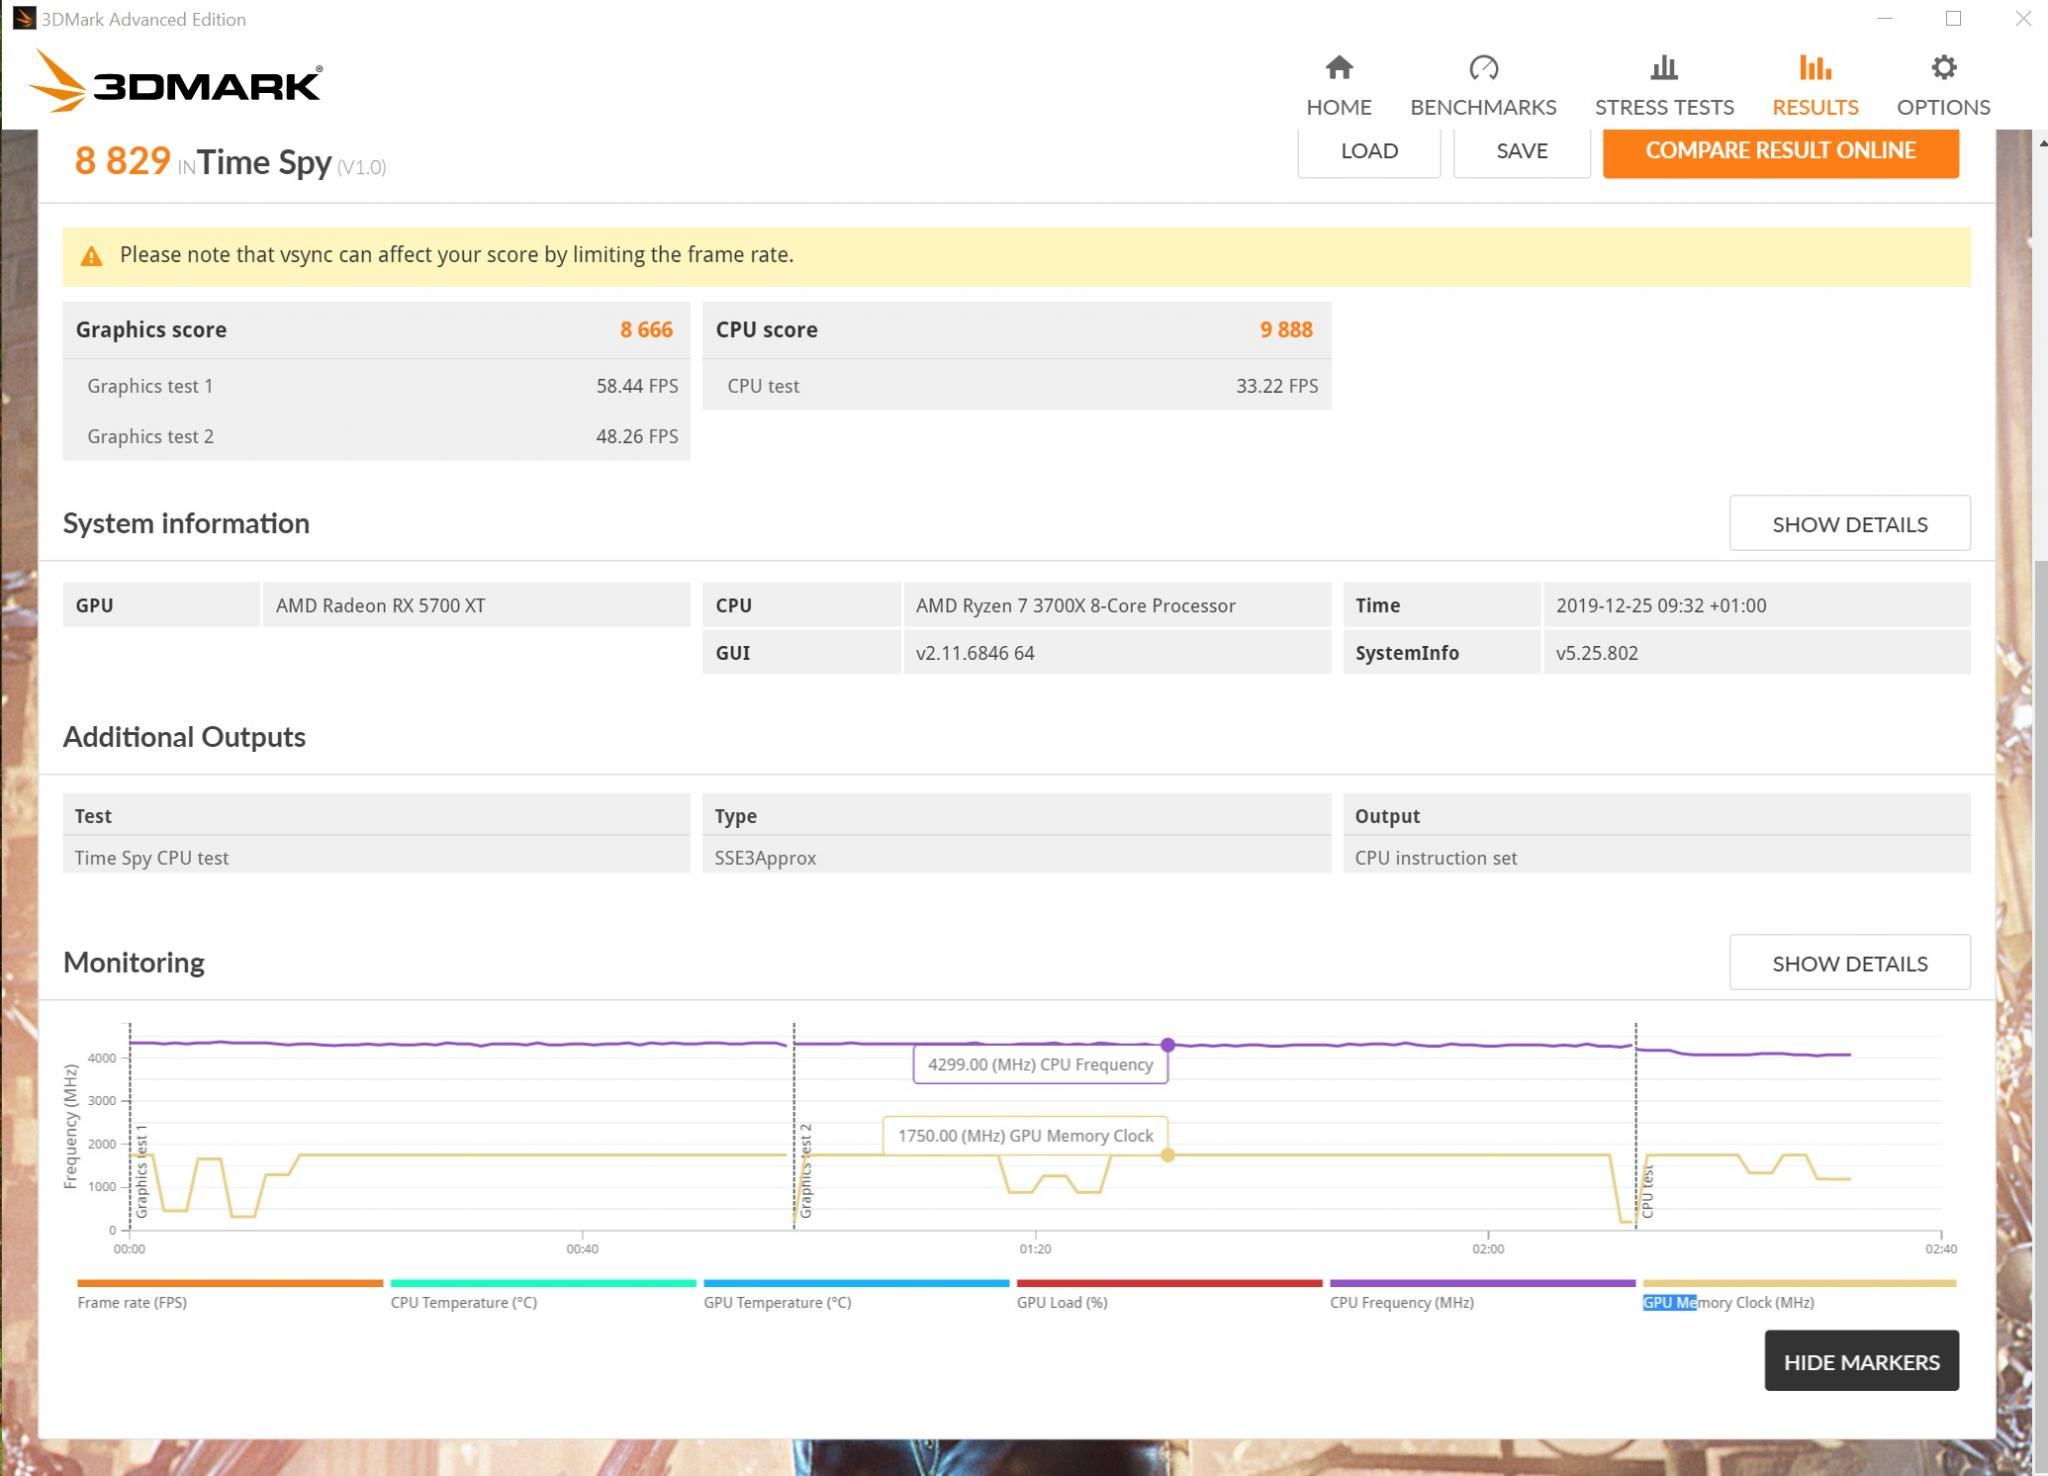Click SystemInfo version v5.25.802

pyautogui.click(x=1597, y=653)
